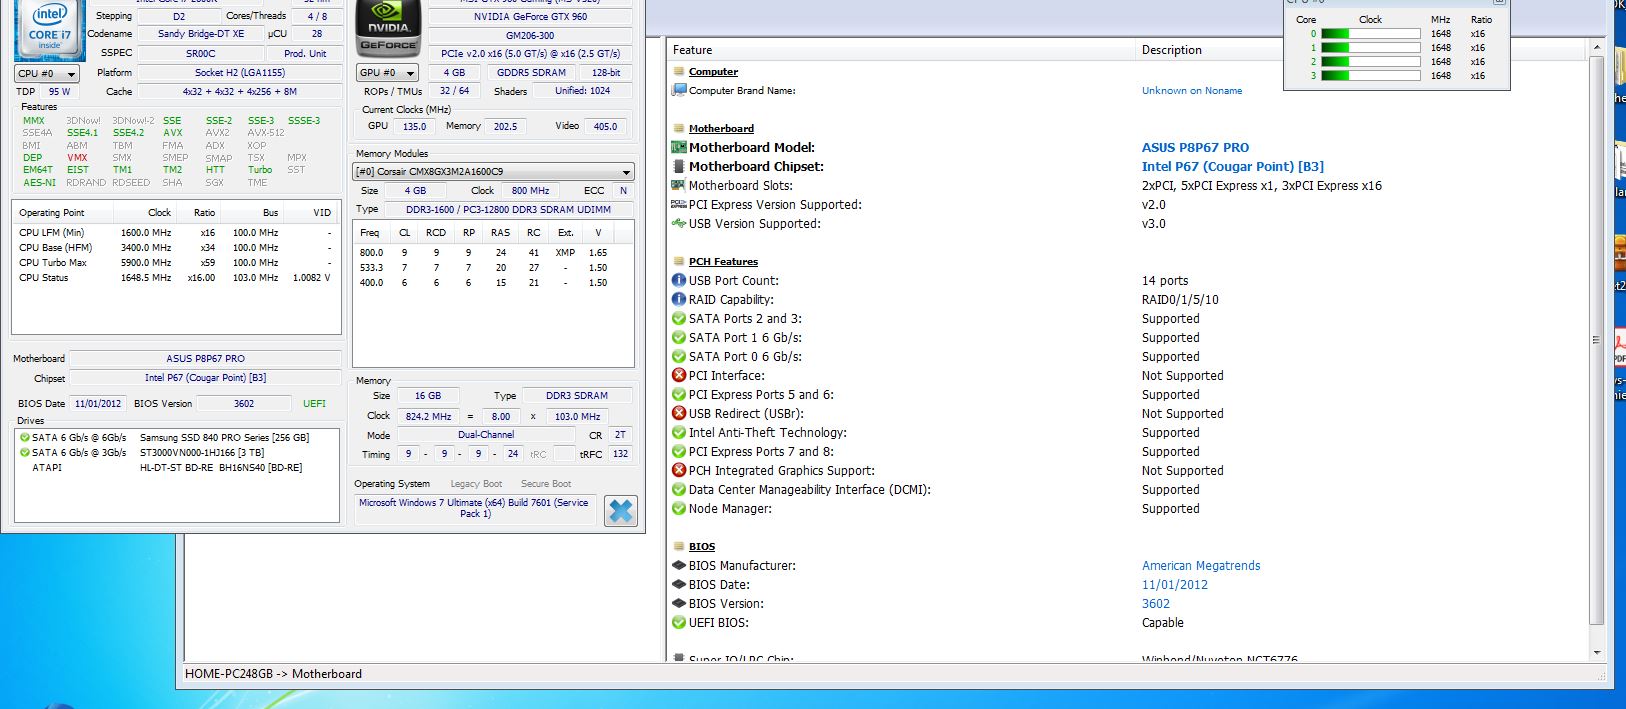Image resolution: width=1626 pixels, height=709 pixels.
Task: Click the BIOS date 11/01/2012 link
Action: pos(1175,584)
